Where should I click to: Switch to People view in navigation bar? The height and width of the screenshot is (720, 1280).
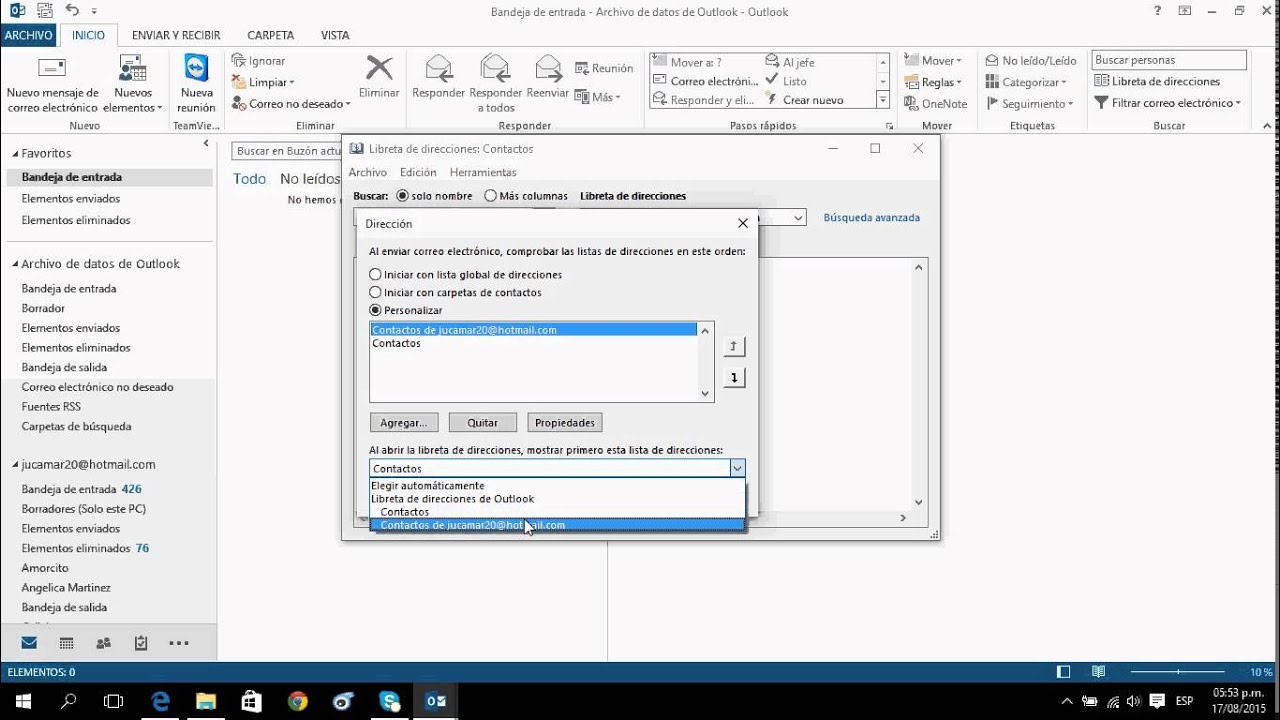coord(103,643)
